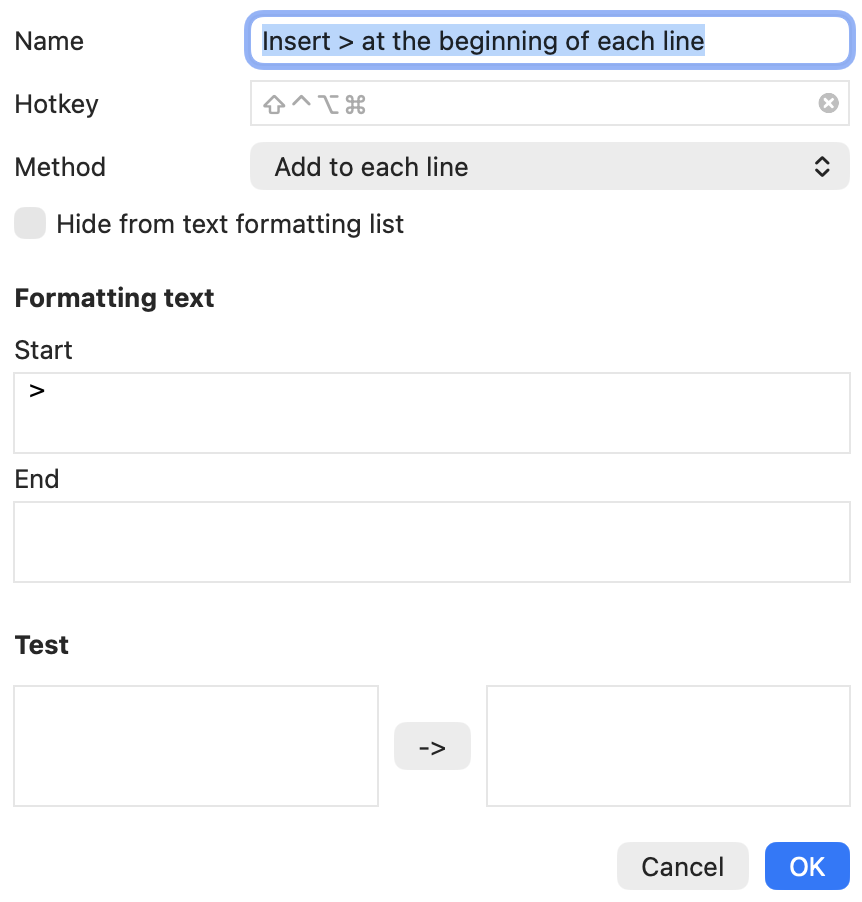
Task: Click the Shift symbol in the Hotkey field
Action: 274,105
